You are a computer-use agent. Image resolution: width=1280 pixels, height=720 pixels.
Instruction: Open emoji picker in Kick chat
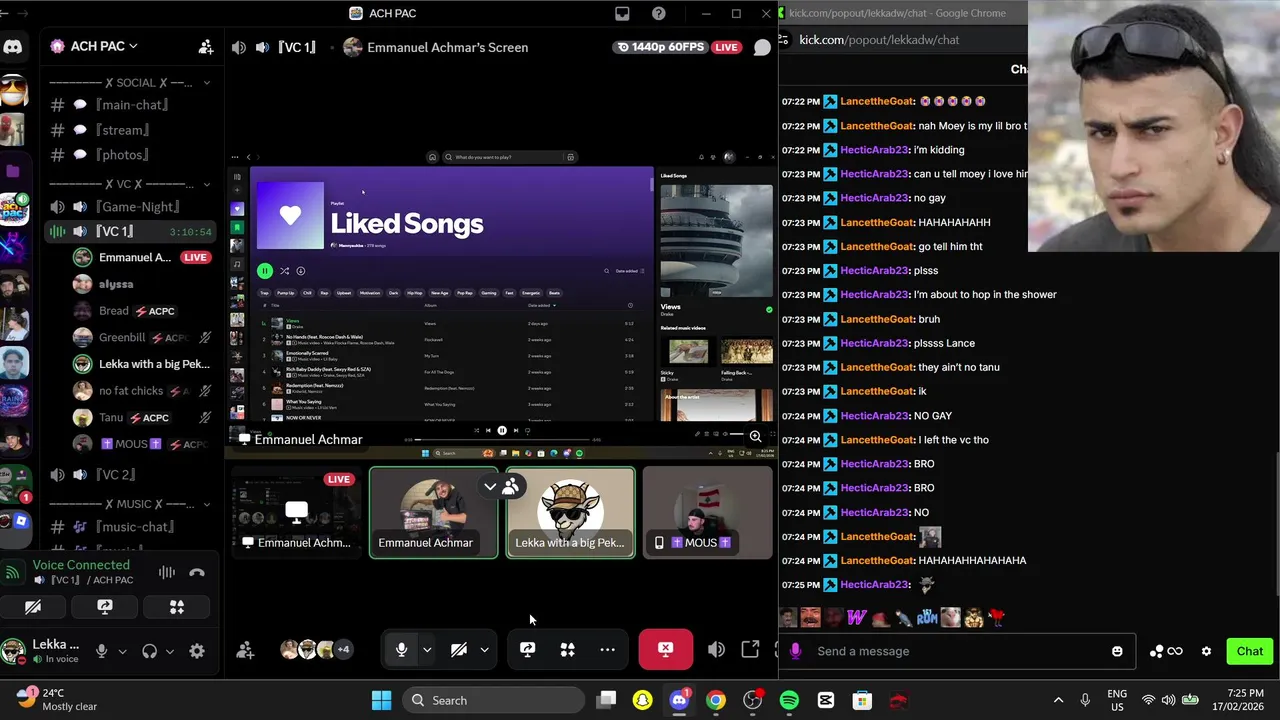point(1117,651)
